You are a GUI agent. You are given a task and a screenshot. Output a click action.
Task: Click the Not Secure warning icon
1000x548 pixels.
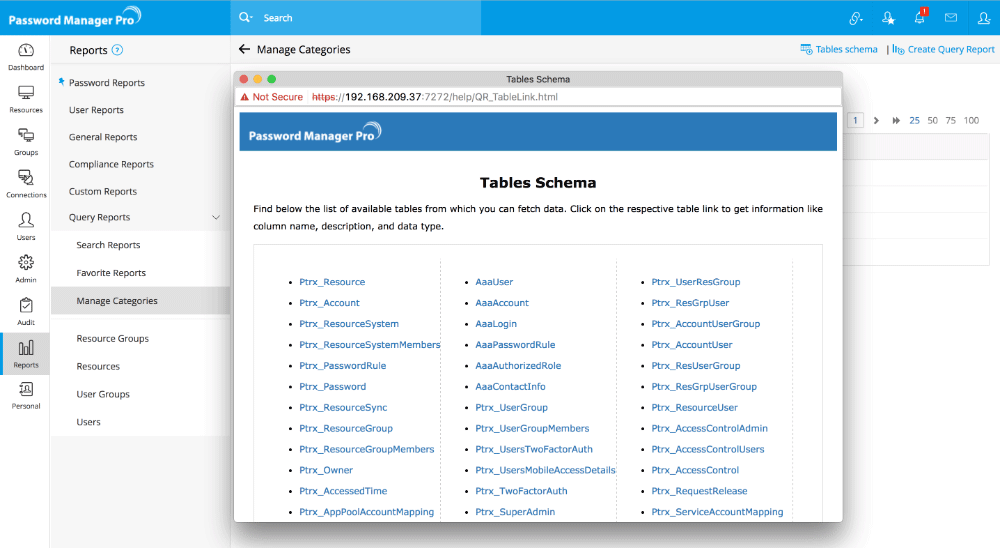(x=244, y=97)
